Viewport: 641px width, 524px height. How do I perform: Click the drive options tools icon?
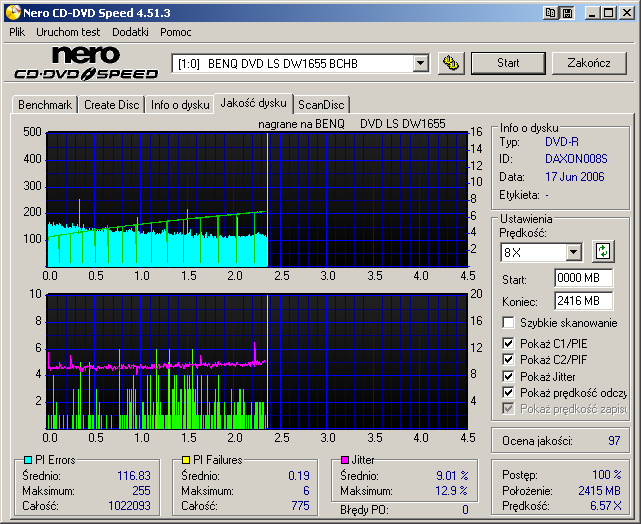click(451, 63)
